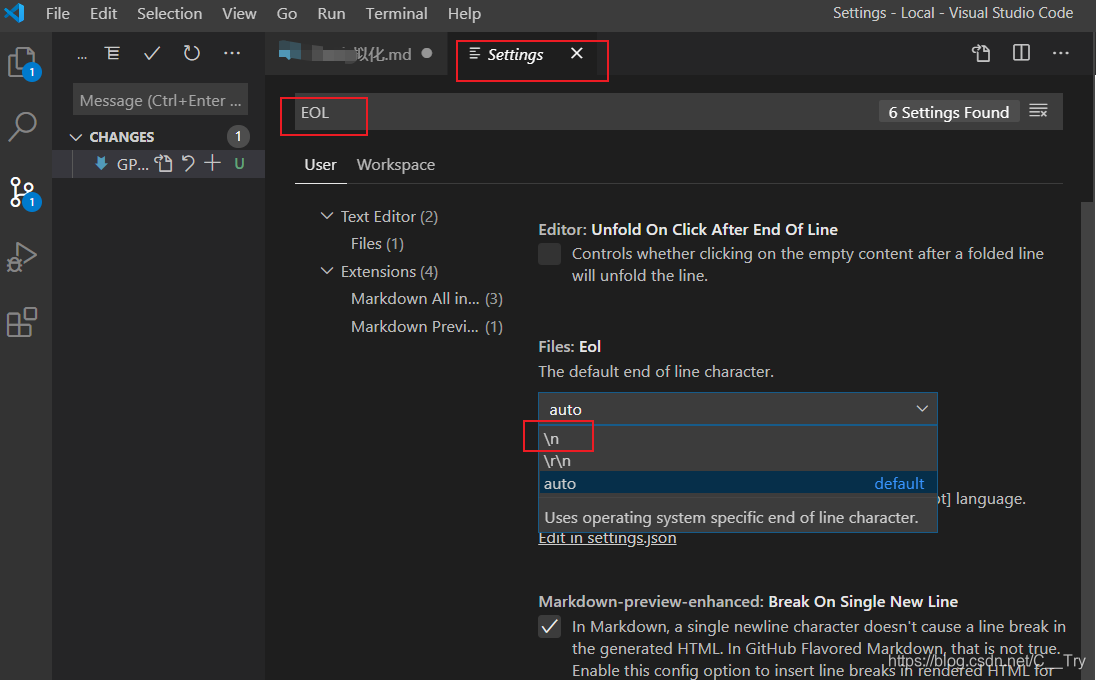
Task: Switch to the User settings tab
Action: click(x=320, y=165)
